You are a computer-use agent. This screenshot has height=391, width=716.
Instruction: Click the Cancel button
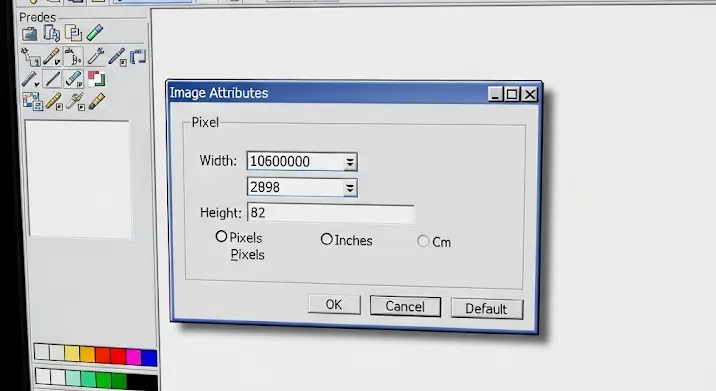pos(405,306)
